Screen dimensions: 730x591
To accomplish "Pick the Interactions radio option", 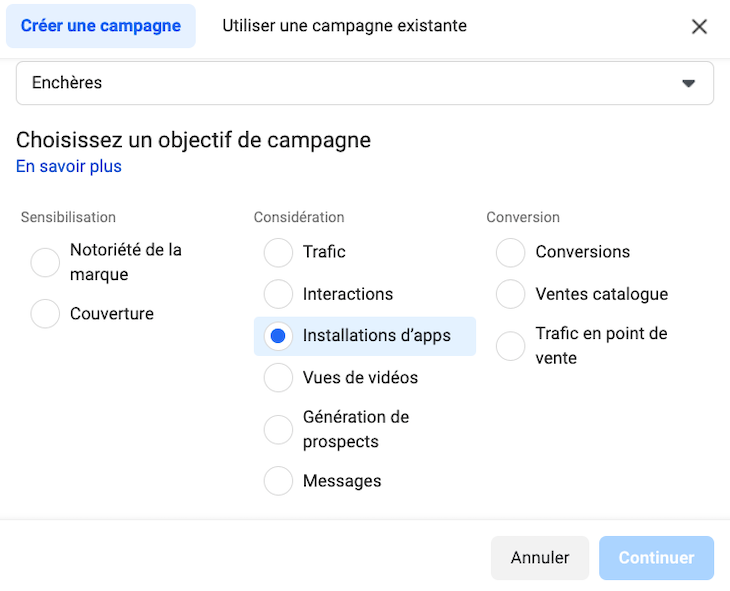I will 278,294.
